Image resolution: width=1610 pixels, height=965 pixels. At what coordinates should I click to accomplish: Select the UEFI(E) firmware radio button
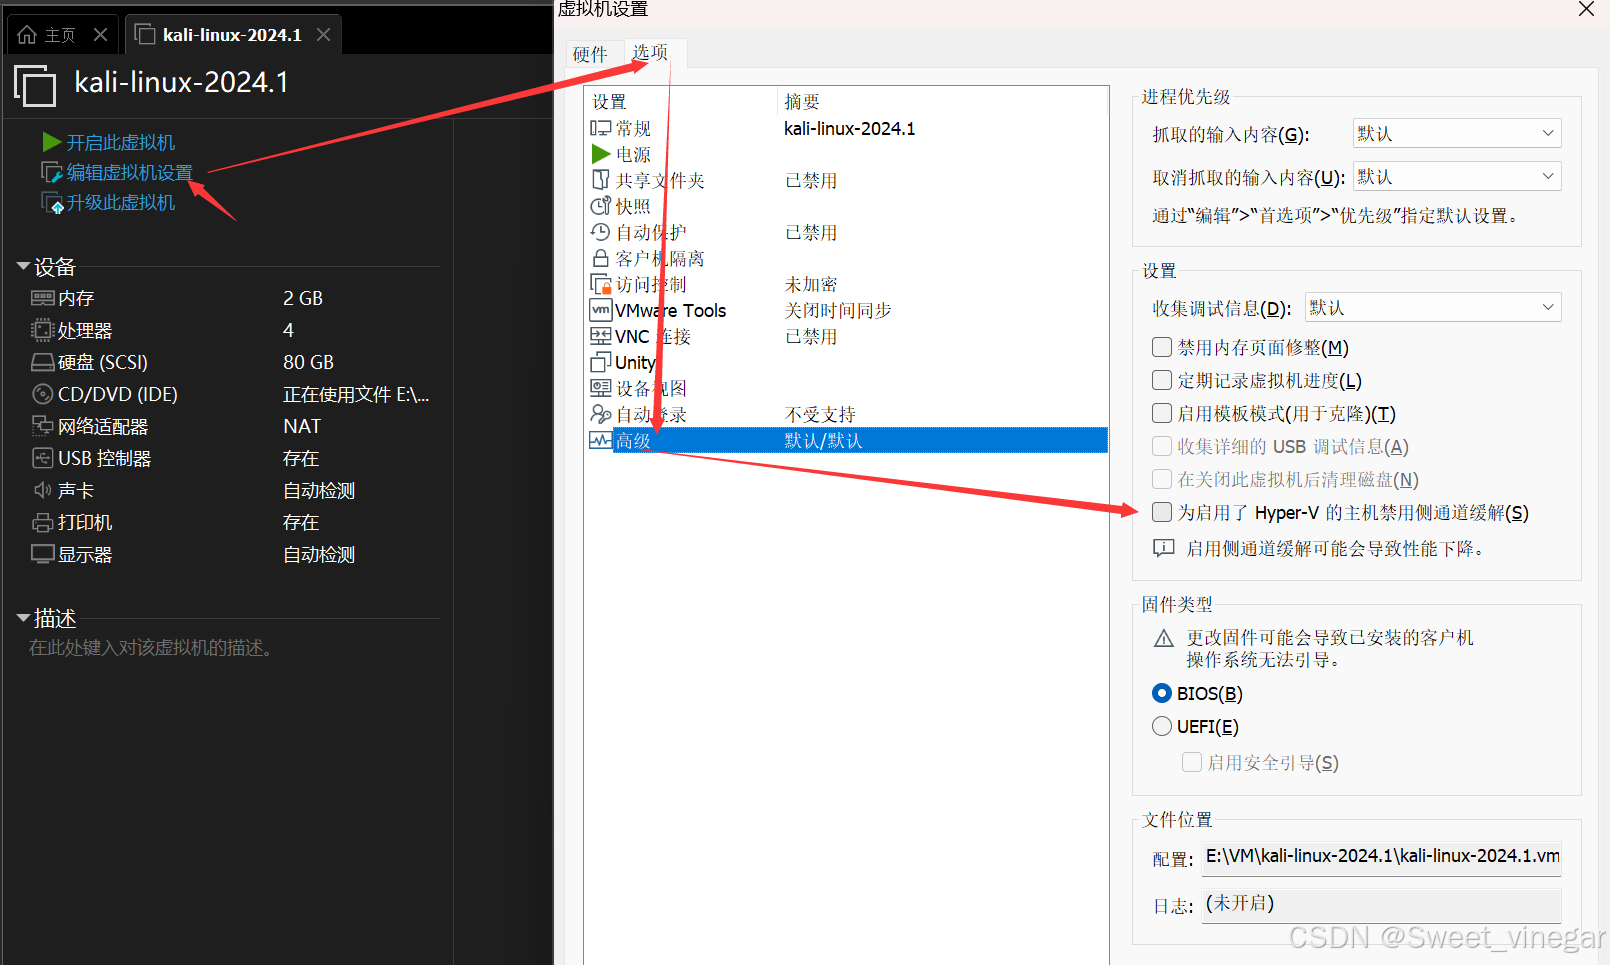1162,726
